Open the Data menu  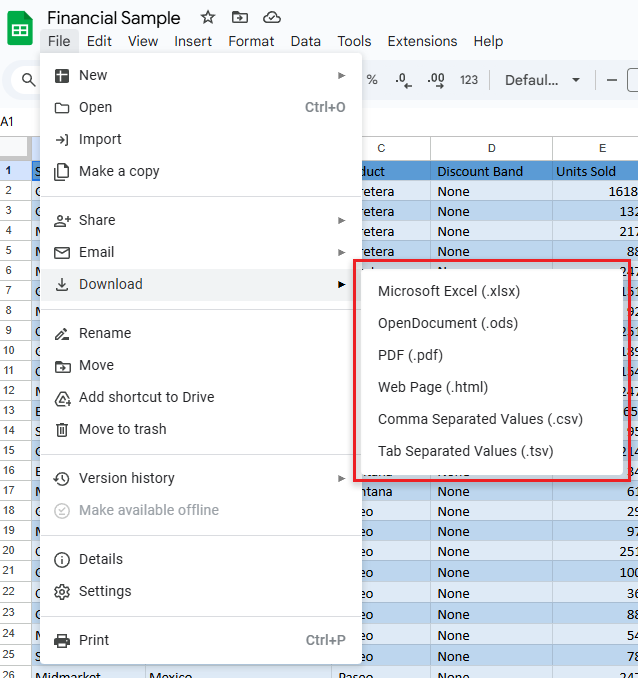[x=306, y=41]
